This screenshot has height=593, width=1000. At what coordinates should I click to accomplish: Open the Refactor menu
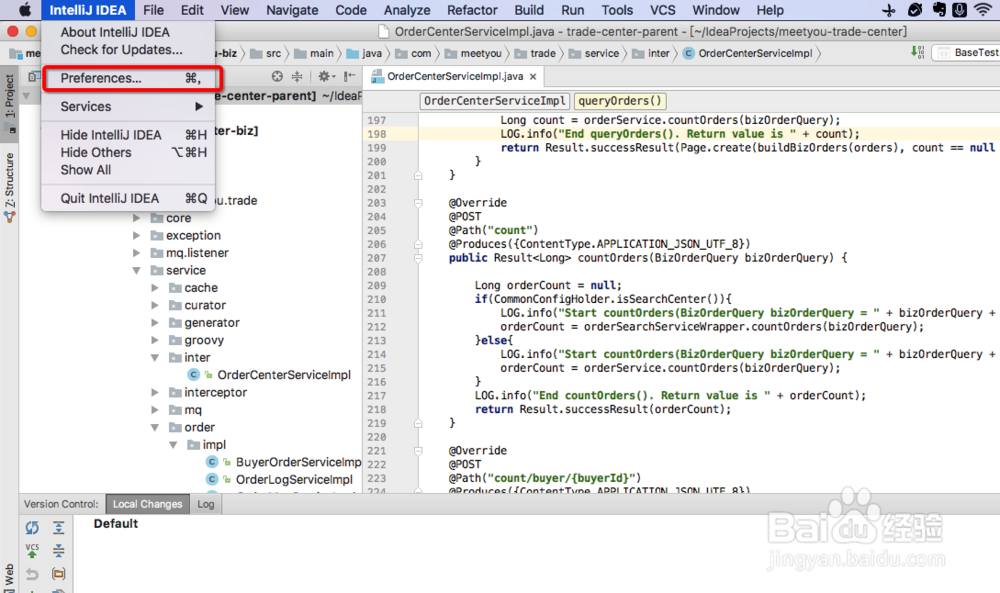pos(472,10)
